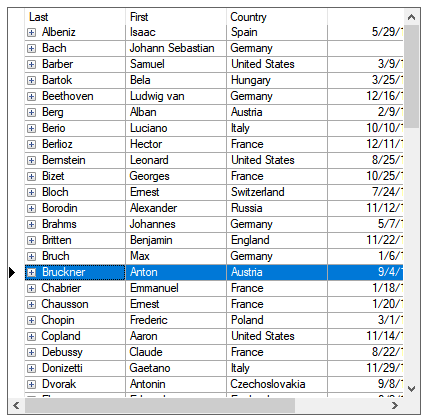430x420 pixels.
Task: Expand the Brahms row
Action: [31, 224]
